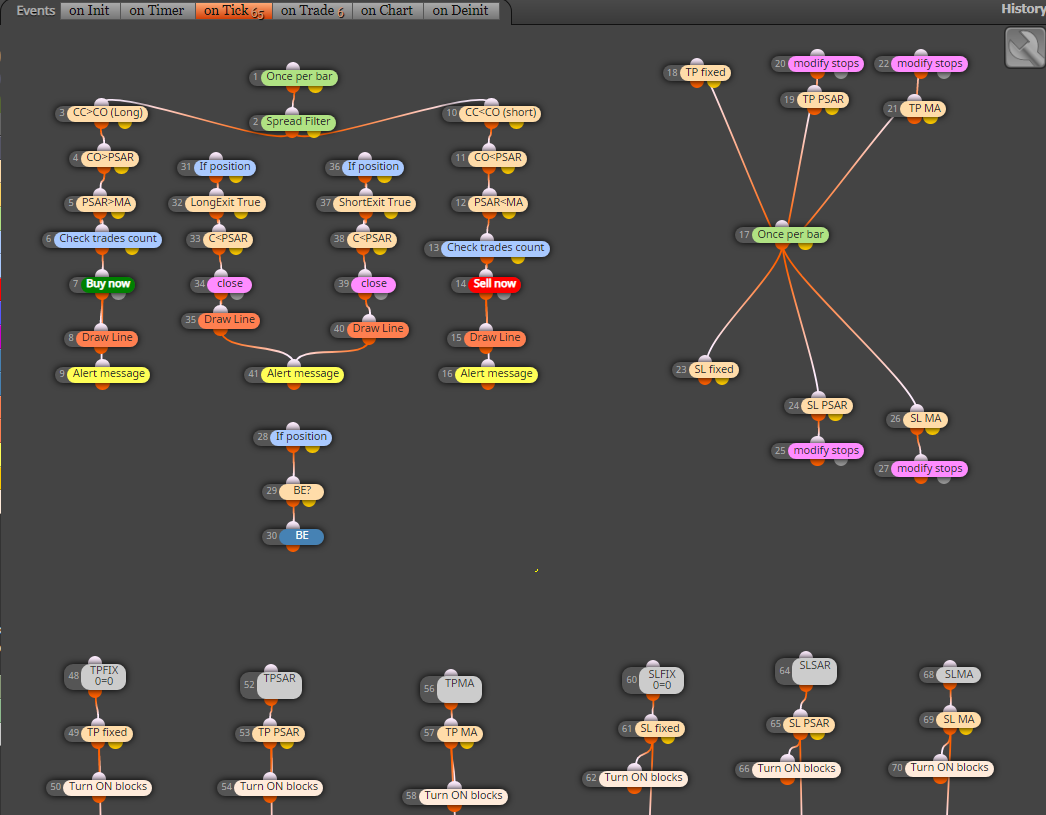Screen dimensions: 1046x815
Task: Select modify stops block 27
Action: coord(929,469)
